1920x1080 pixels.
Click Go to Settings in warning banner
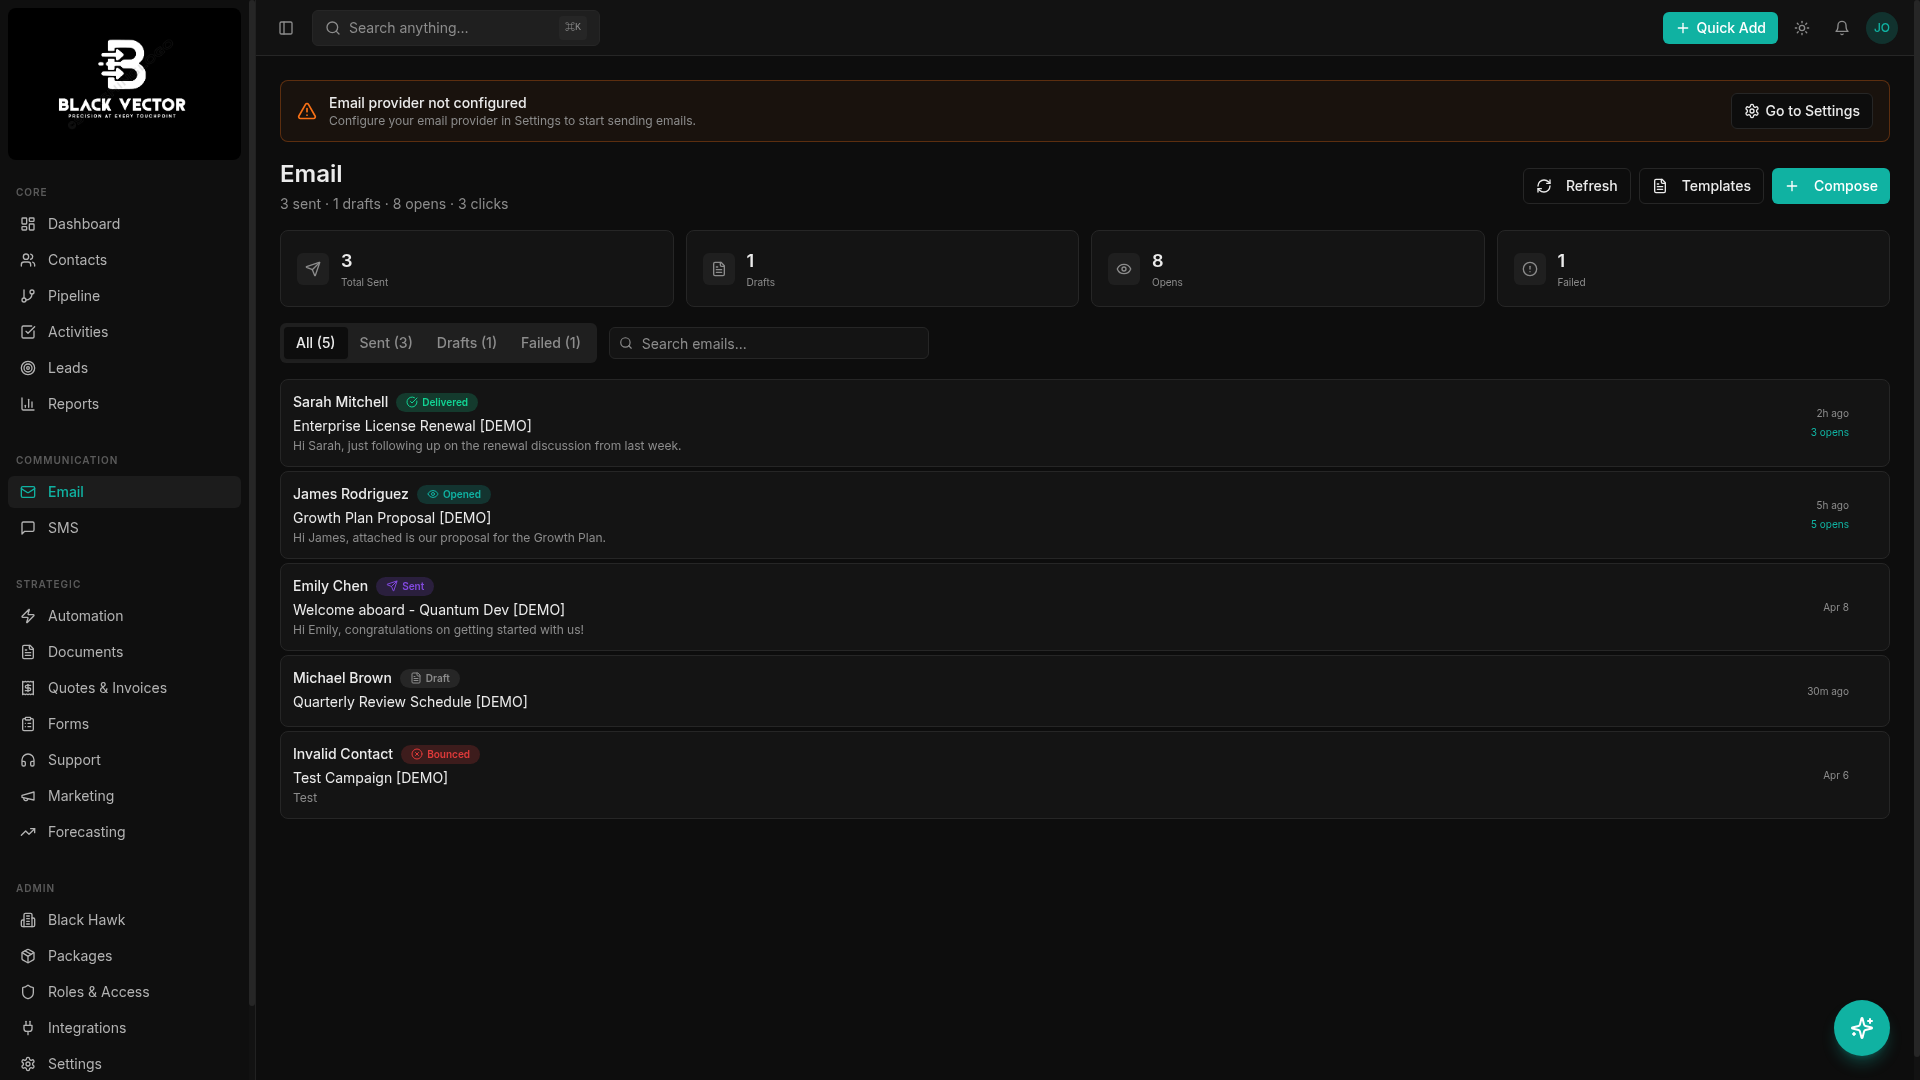pyautogui.click(x=1802, y=111)
